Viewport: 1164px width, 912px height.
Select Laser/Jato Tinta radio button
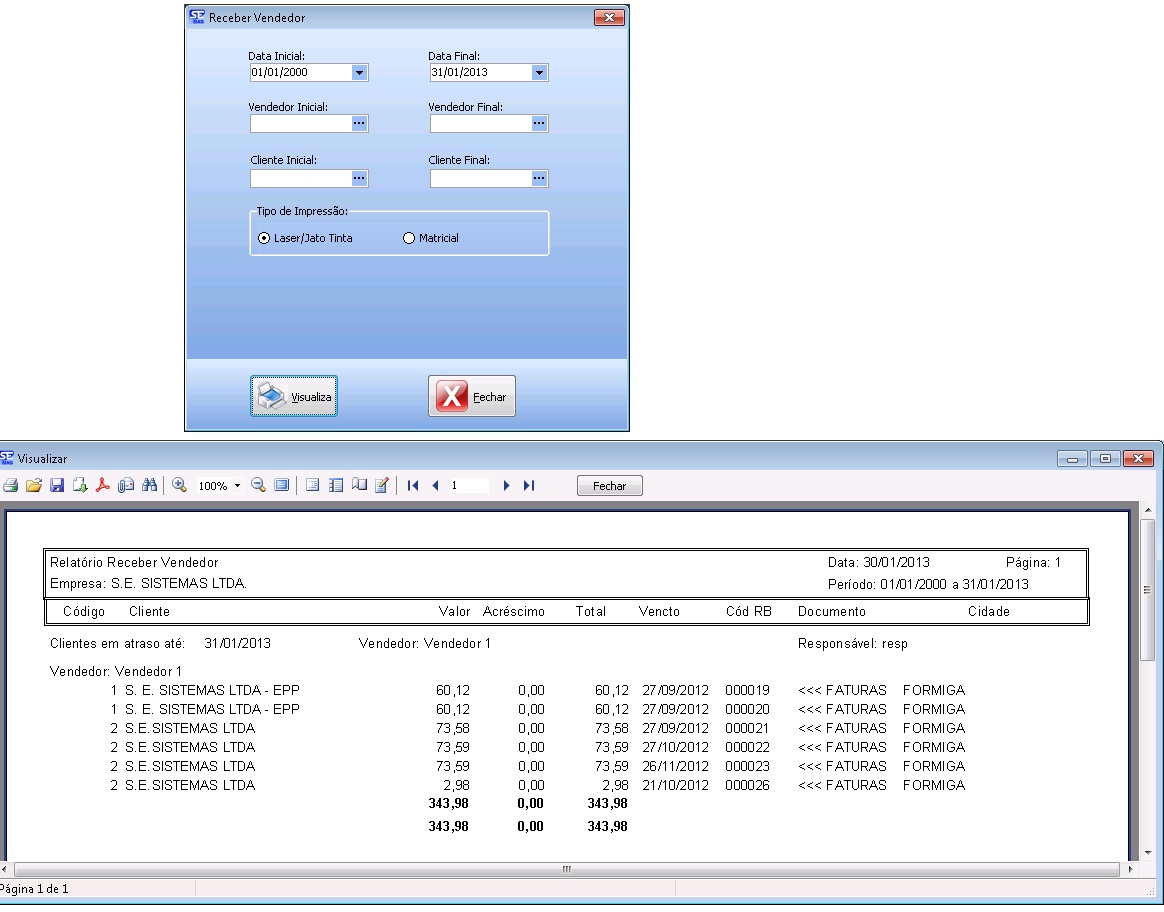264,239
